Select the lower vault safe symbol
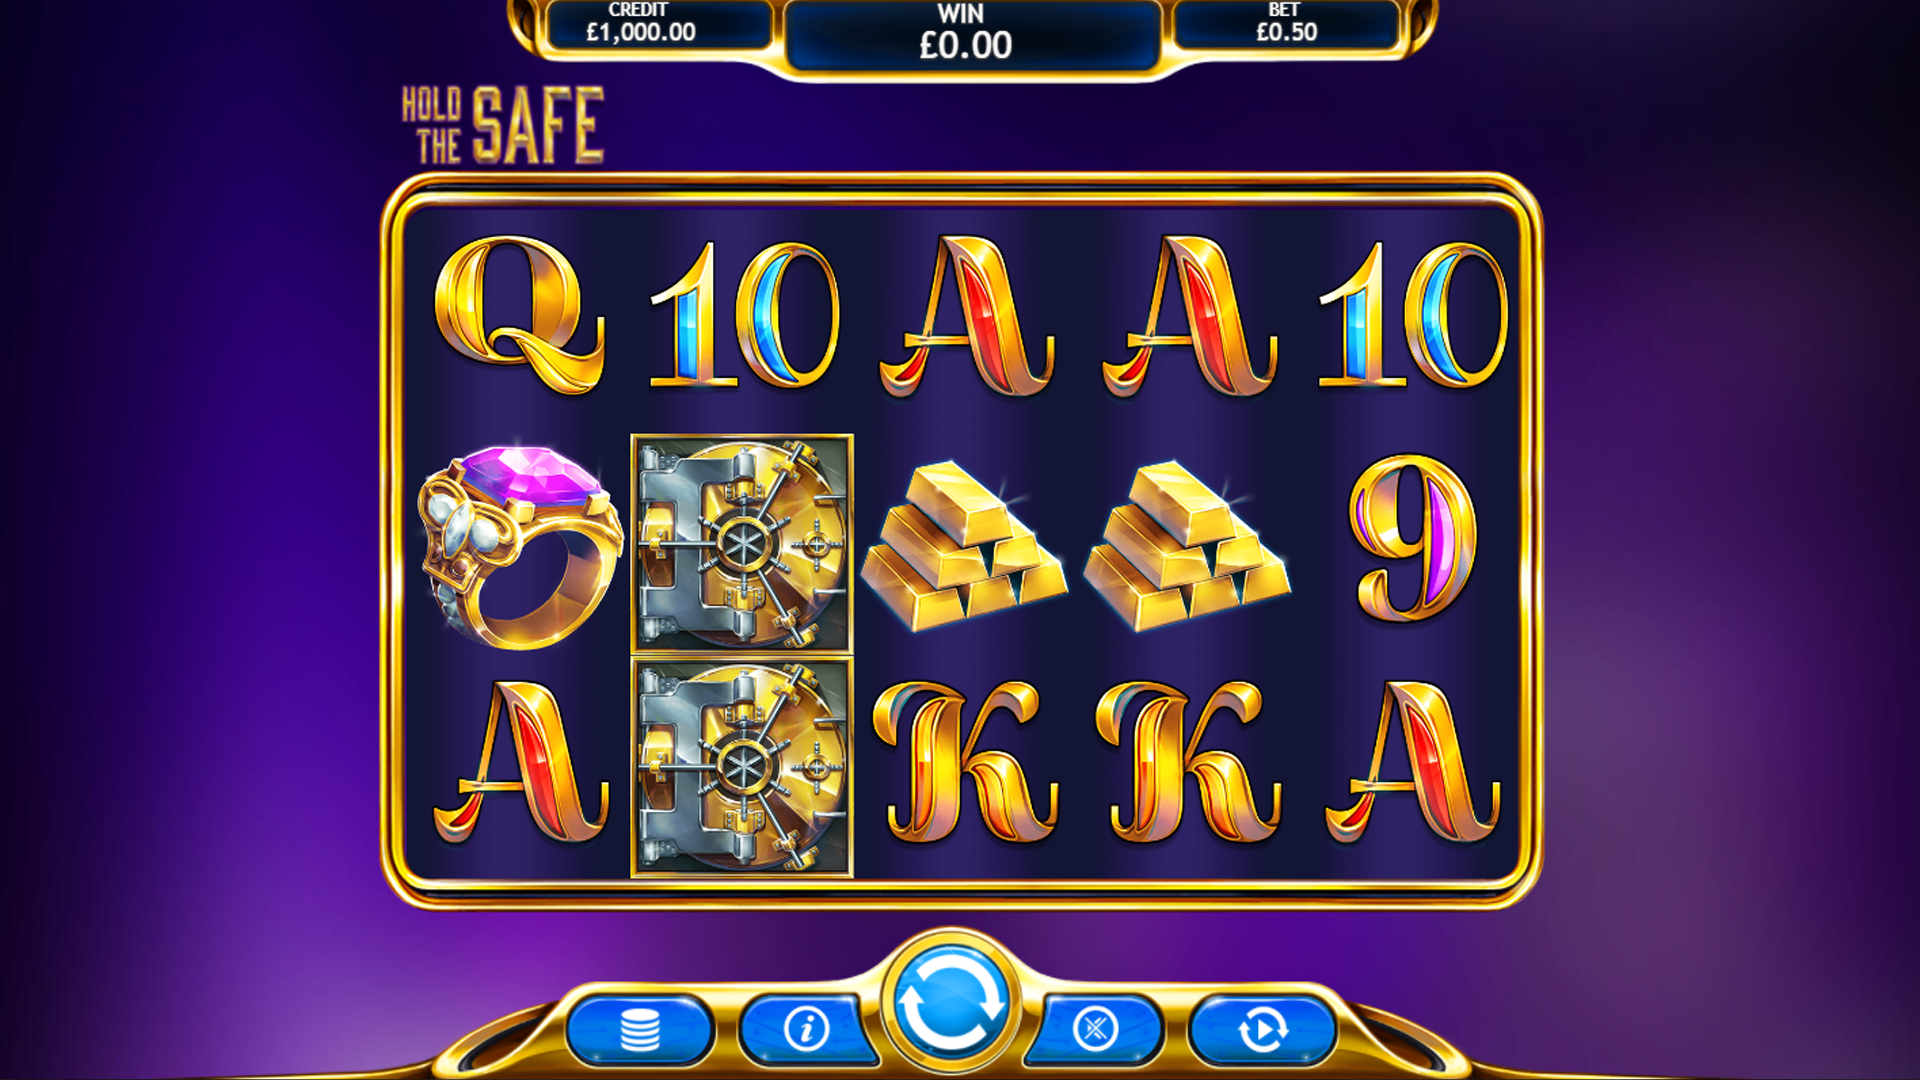The height and width of the screenshot is (1080, 1920). 742,768
